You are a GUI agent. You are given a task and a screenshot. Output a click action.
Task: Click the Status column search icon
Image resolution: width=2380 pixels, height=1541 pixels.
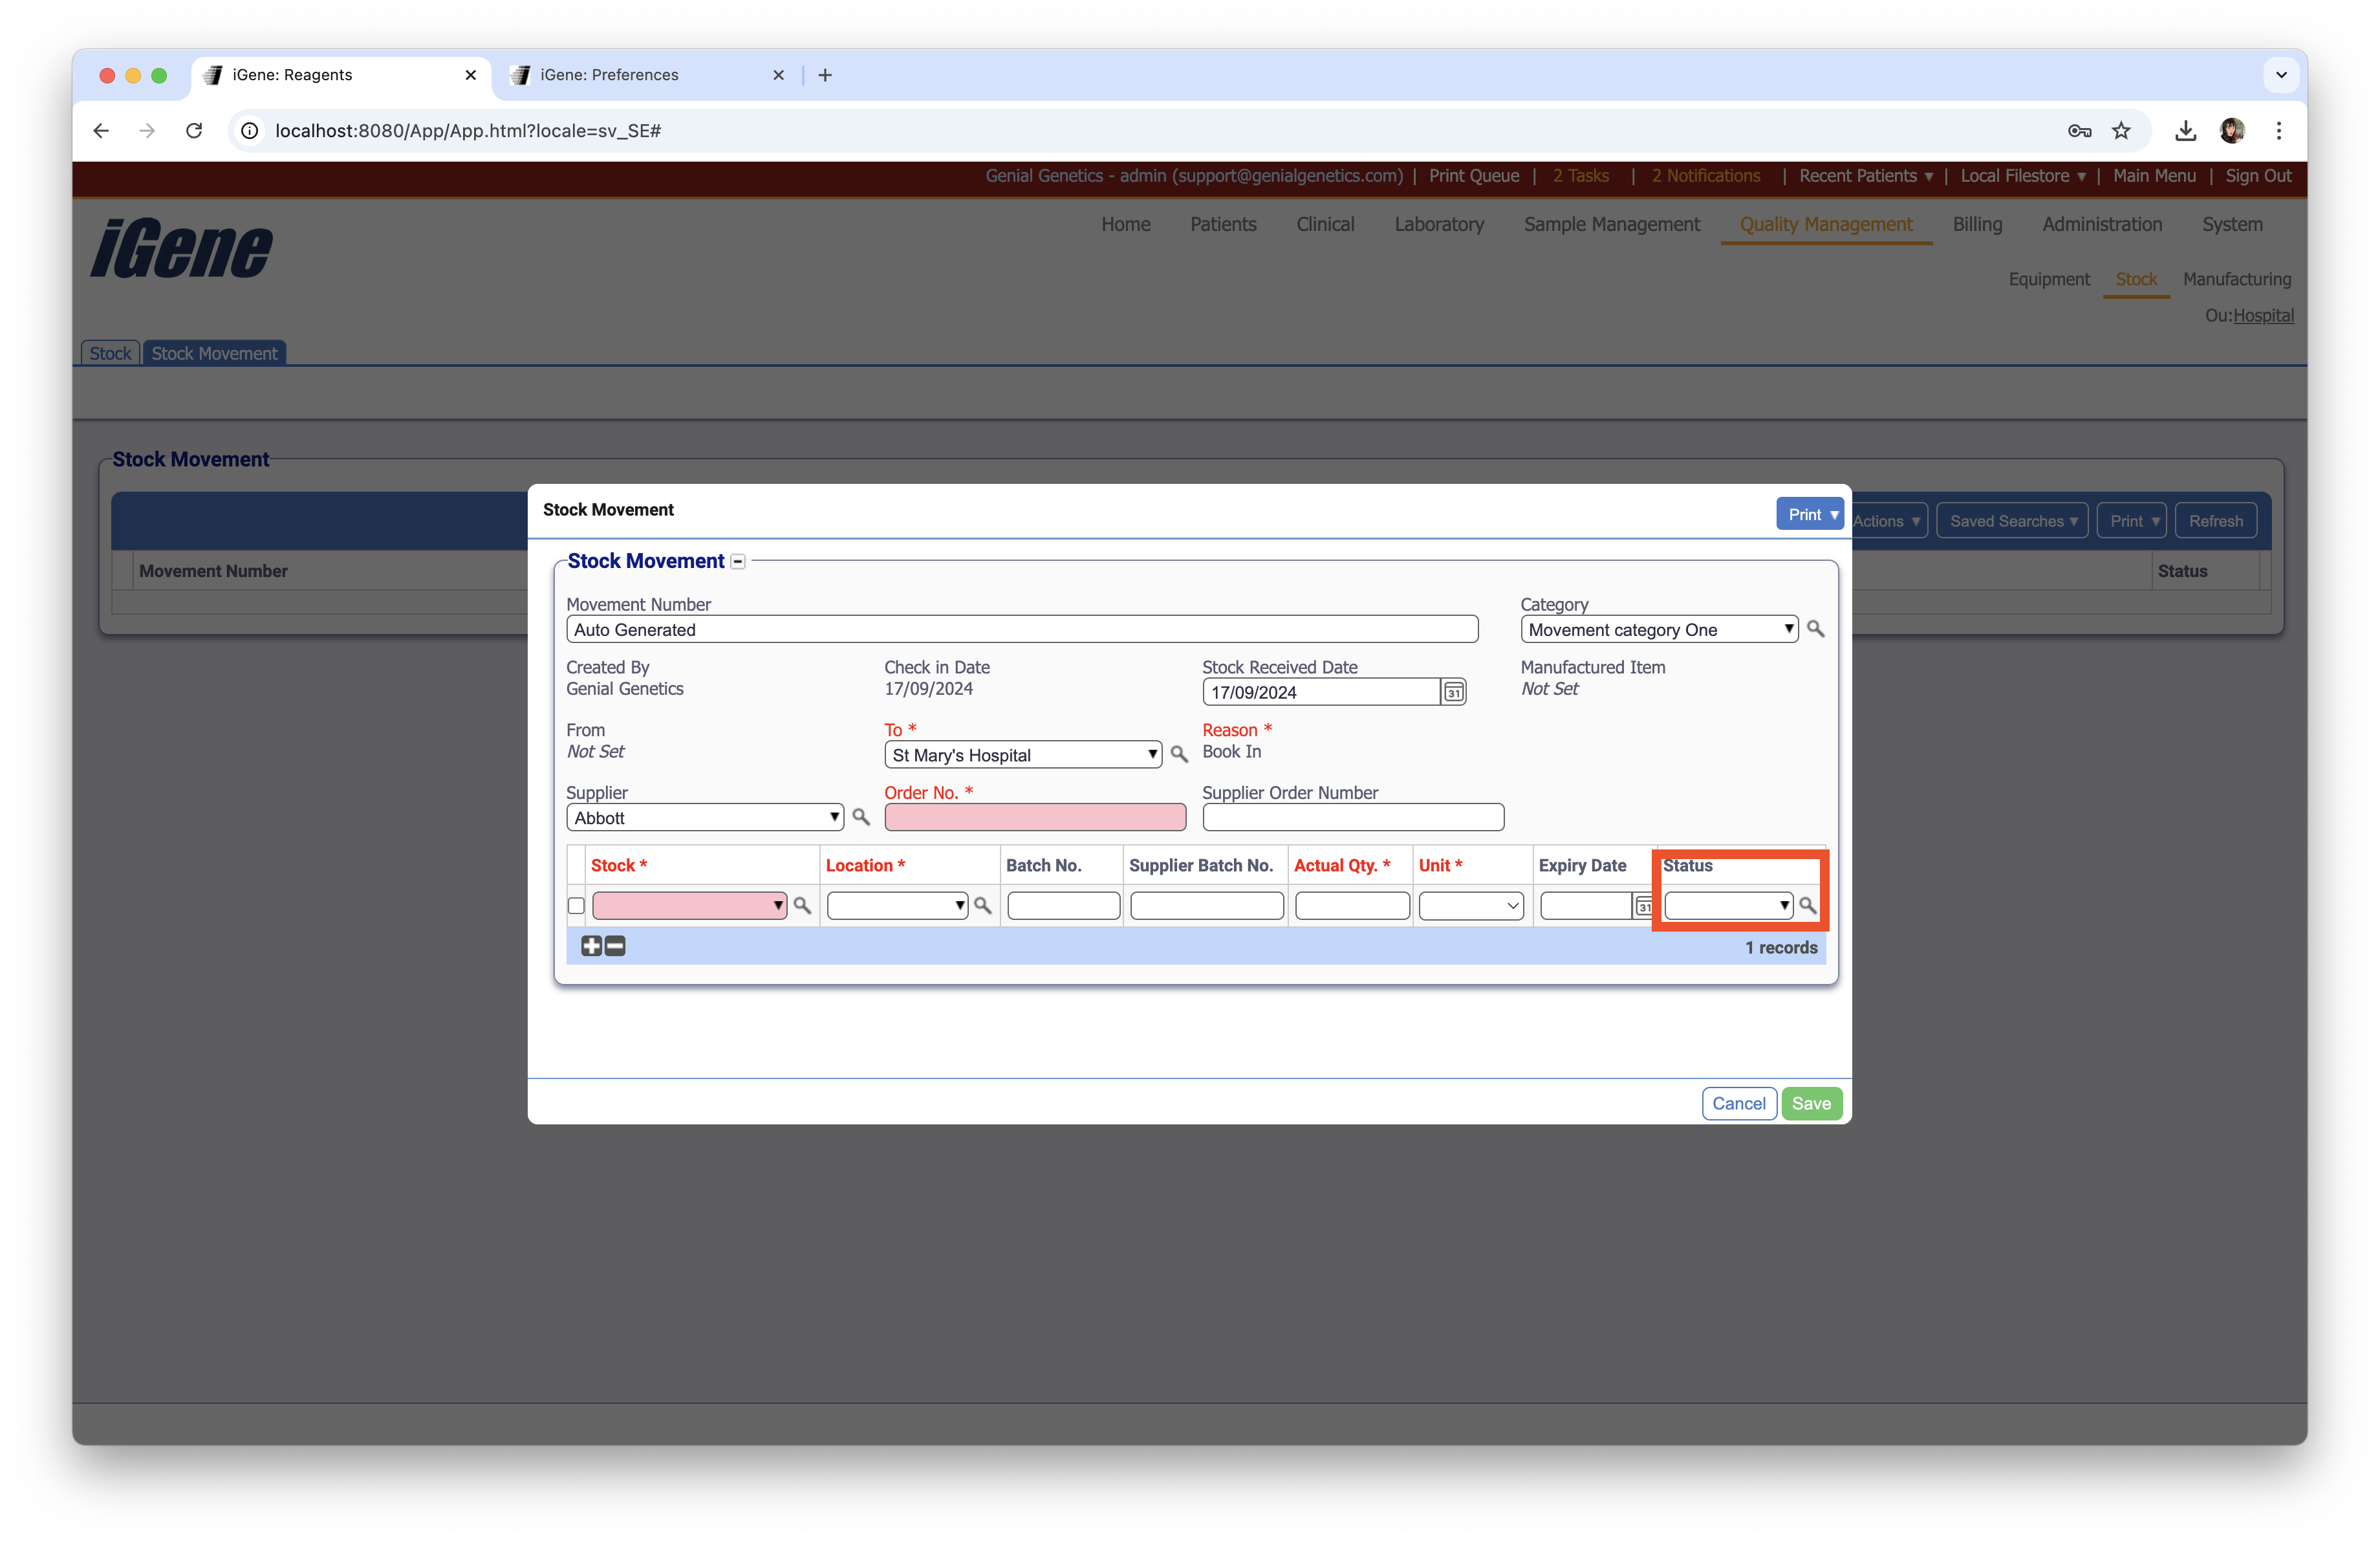(x=1807, y=905)
